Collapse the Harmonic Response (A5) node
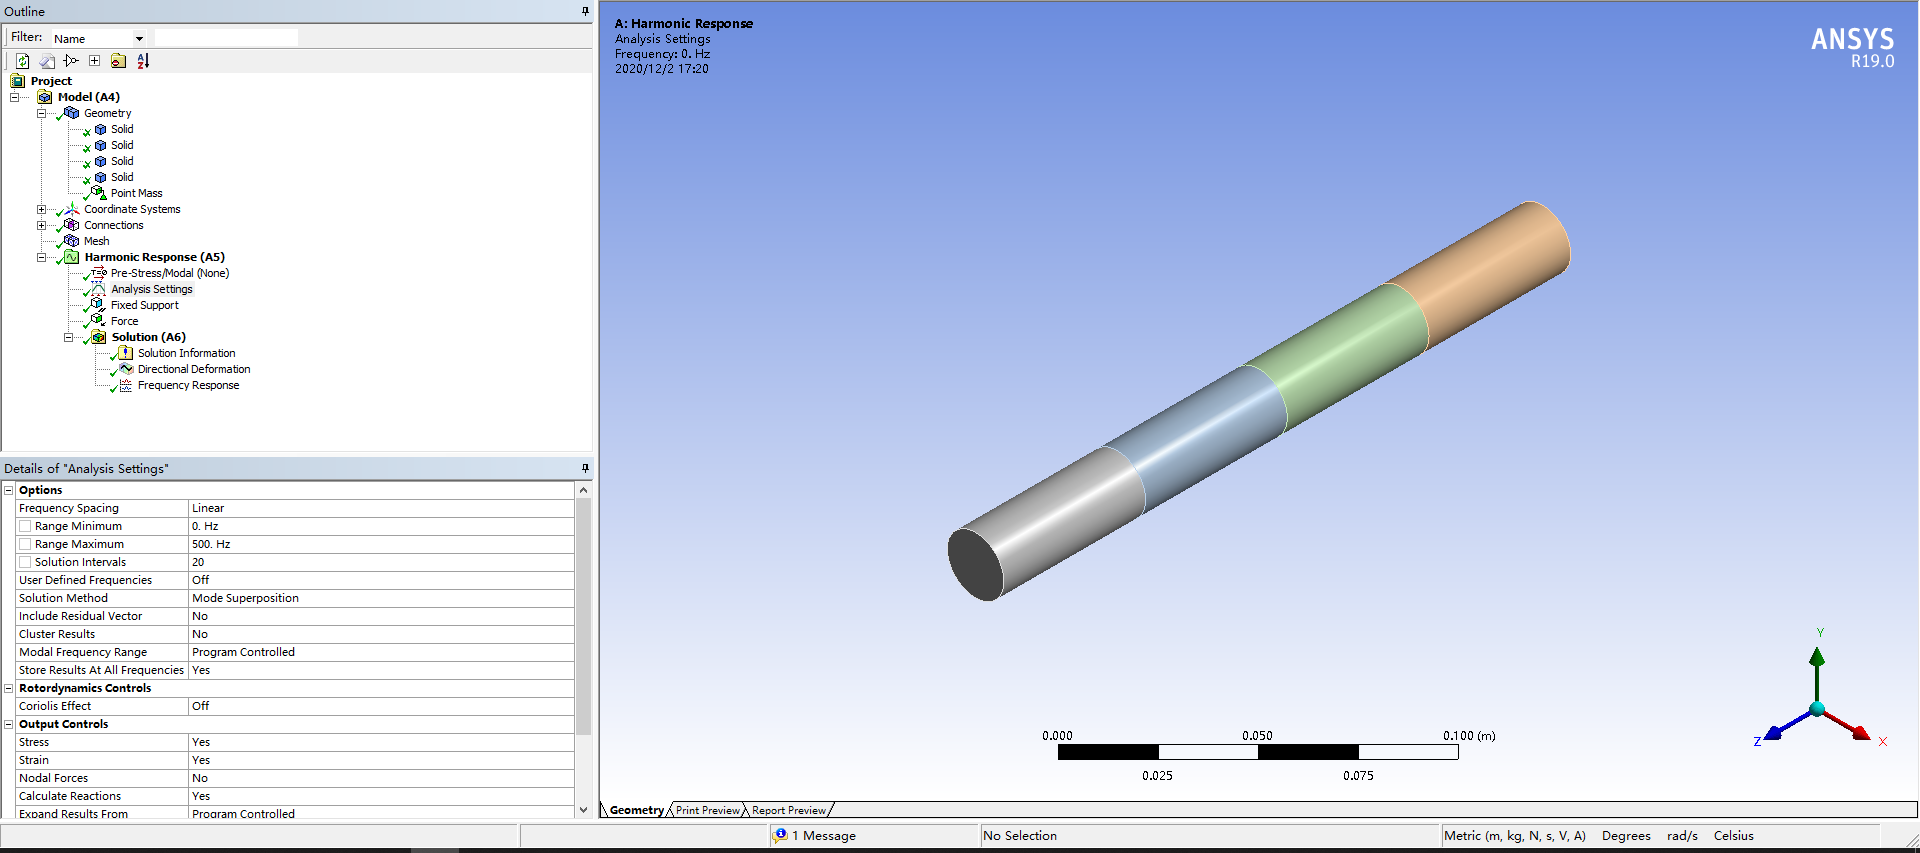This screenshot has width=1920, height=853. [41, 257]
